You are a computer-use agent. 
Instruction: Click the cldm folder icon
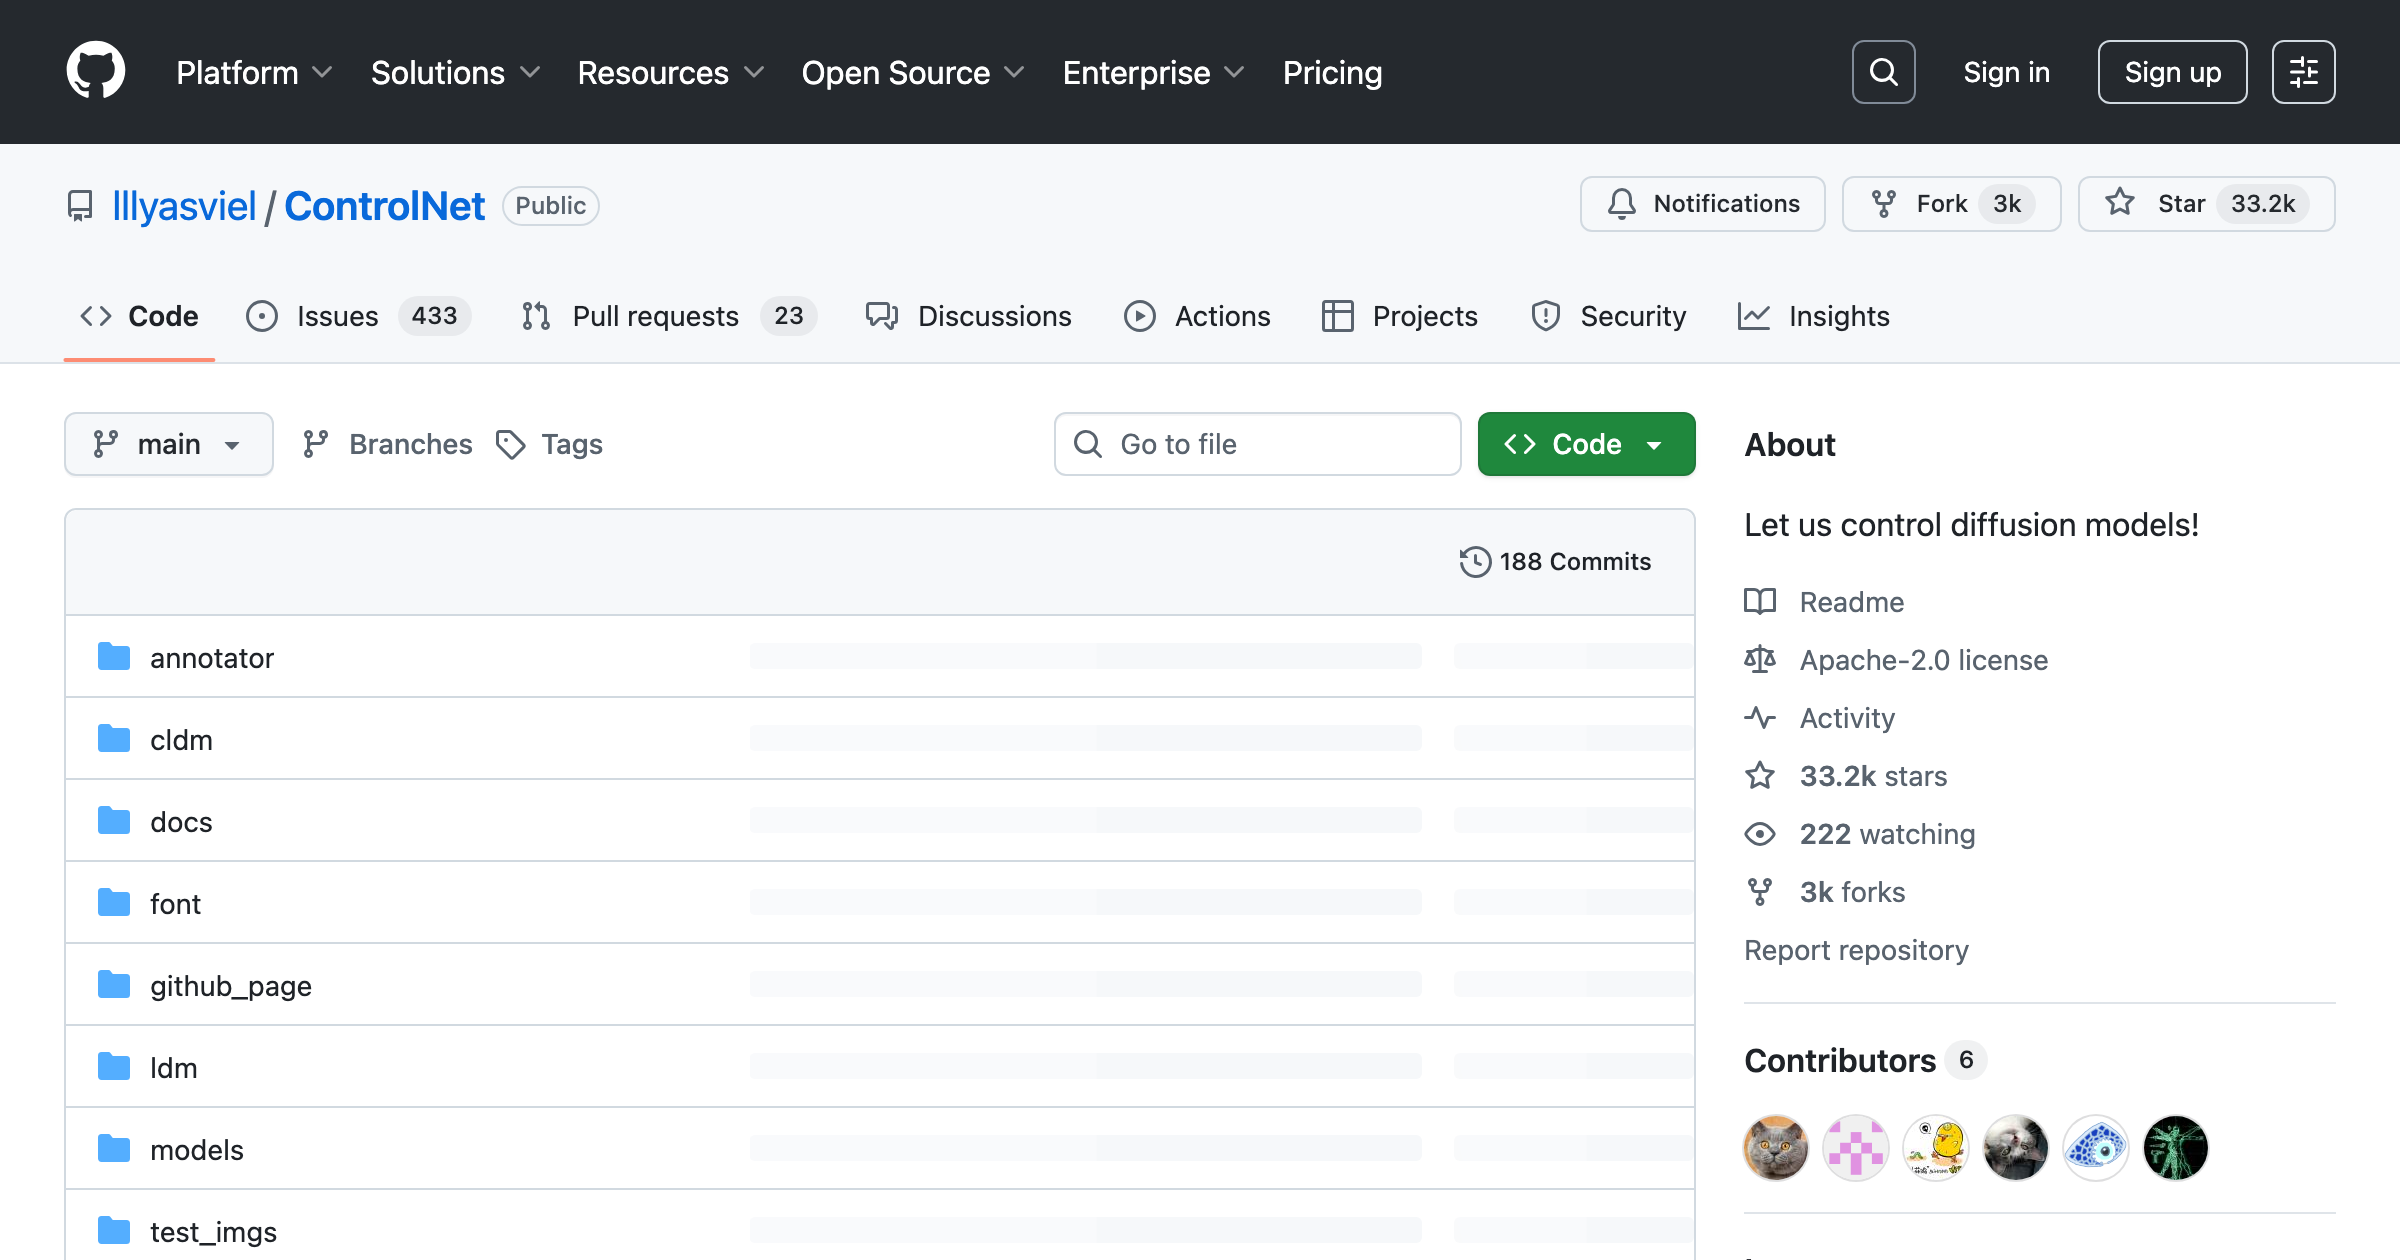point(114,739)
